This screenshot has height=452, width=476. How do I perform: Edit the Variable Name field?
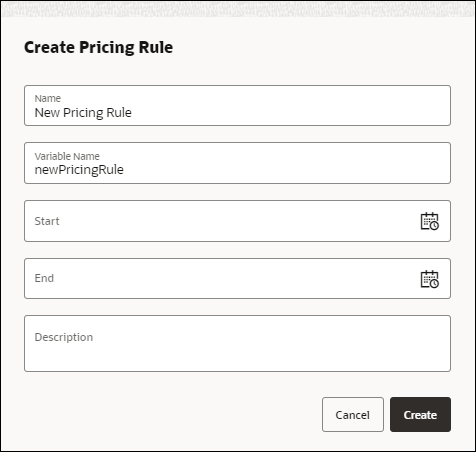point(237,163)
